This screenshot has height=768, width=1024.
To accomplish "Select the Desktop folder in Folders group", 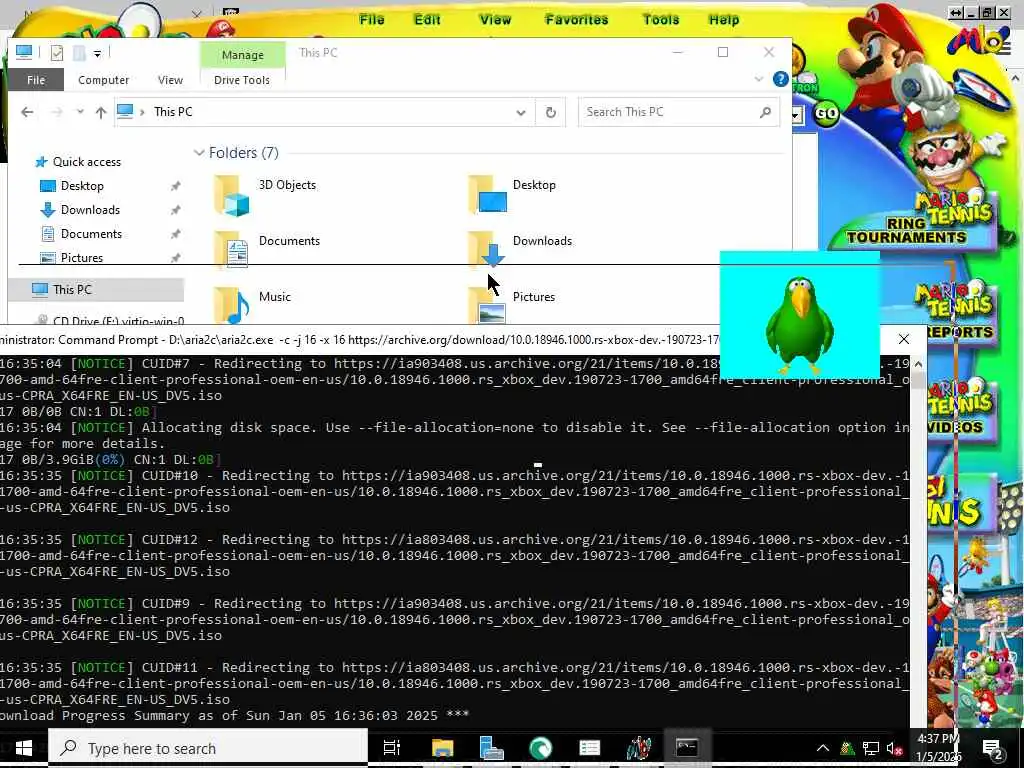I will click(513, 194).
